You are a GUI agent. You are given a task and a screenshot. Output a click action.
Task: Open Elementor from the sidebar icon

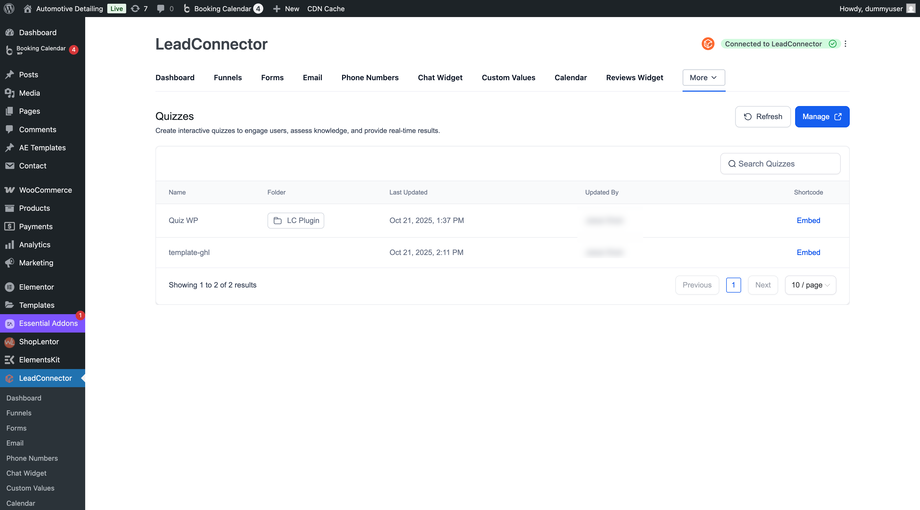(x=10, y=287)
